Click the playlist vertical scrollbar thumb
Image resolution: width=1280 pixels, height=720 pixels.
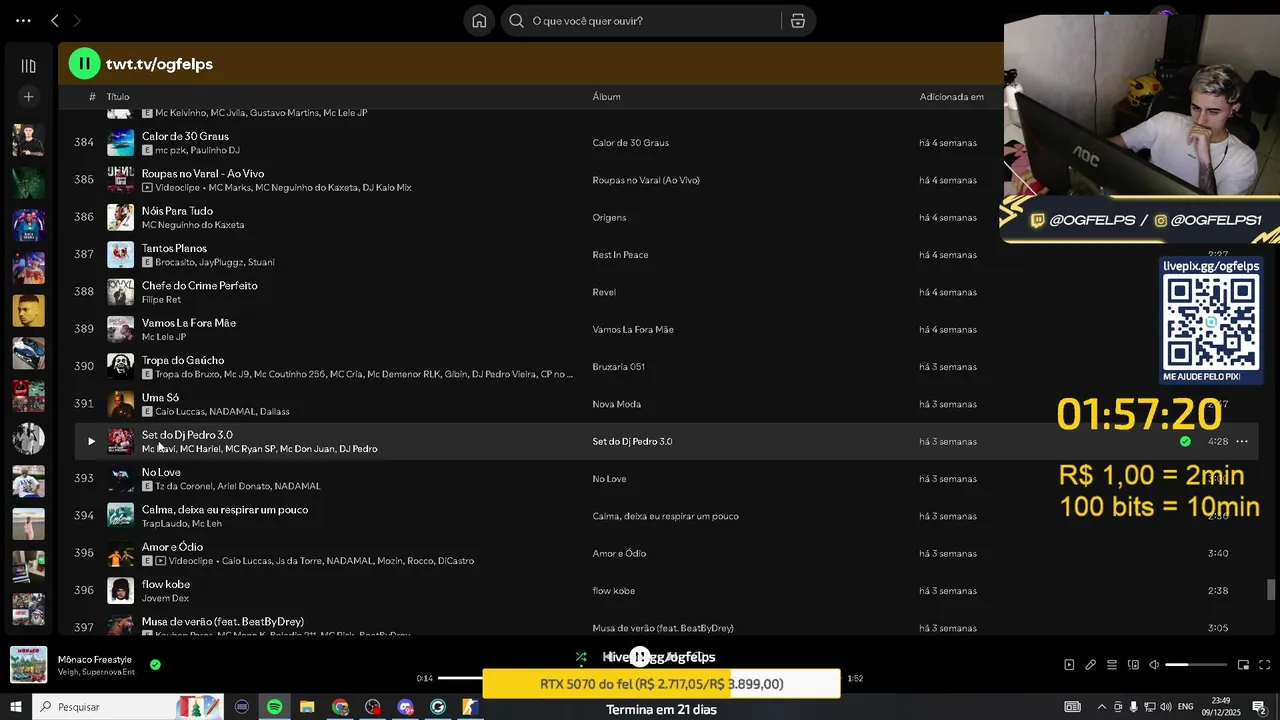point(1272,590)
